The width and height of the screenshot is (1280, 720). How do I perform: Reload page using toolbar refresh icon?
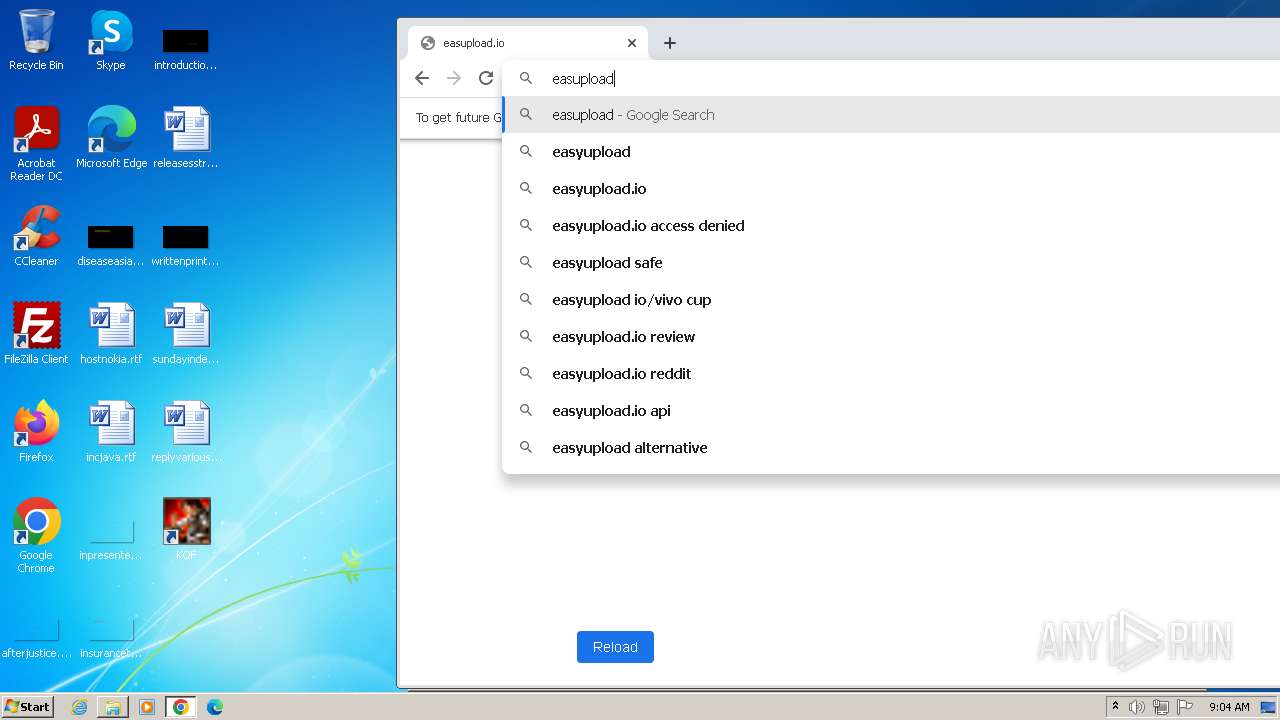pyautogui.click(x=486, y=78)
